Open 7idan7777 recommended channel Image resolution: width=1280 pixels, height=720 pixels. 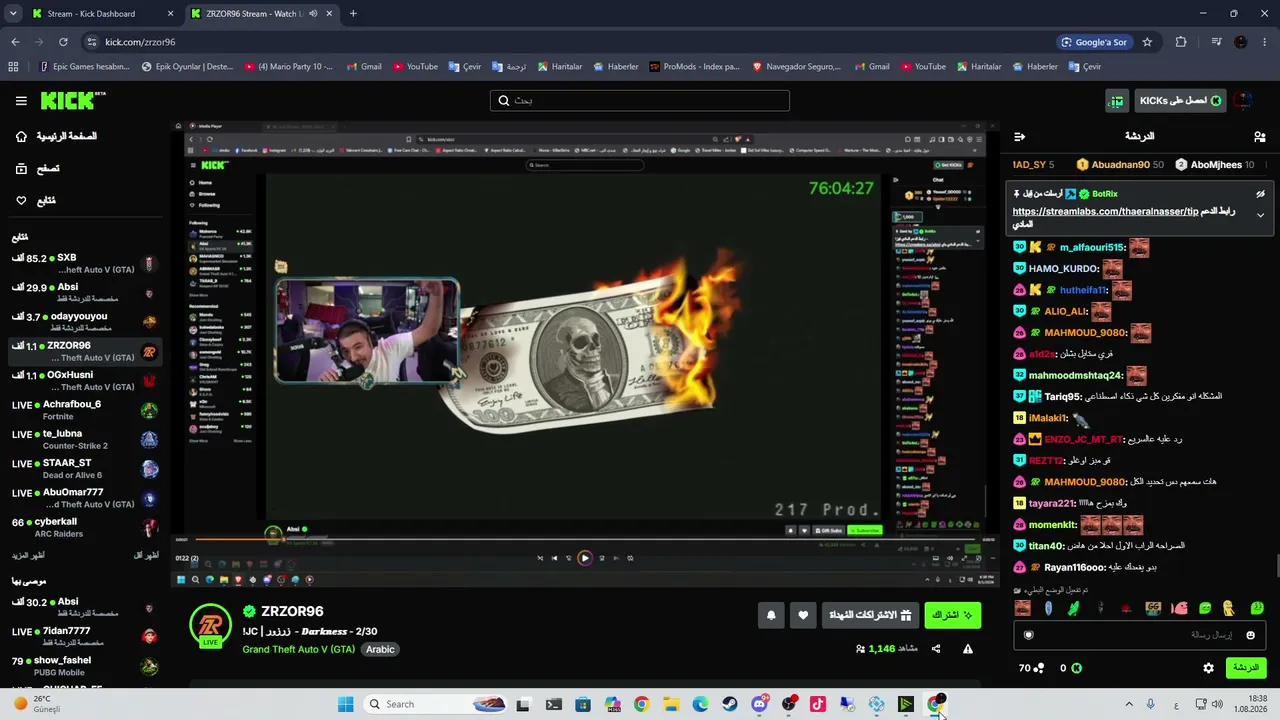85,637
